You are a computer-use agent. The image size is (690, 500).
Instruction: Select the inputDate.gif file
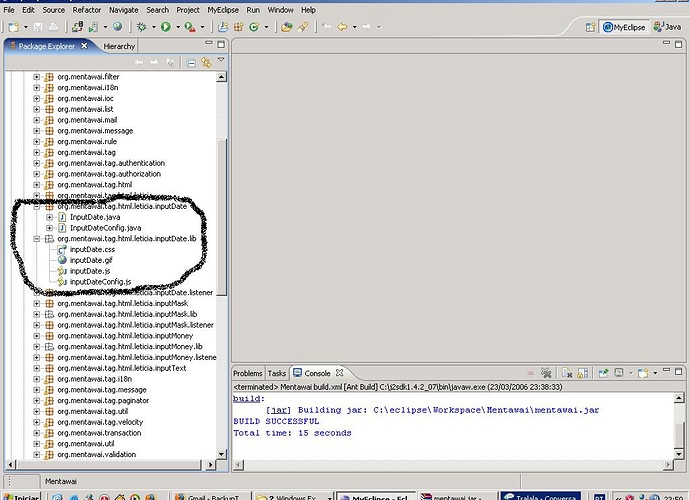91,260
